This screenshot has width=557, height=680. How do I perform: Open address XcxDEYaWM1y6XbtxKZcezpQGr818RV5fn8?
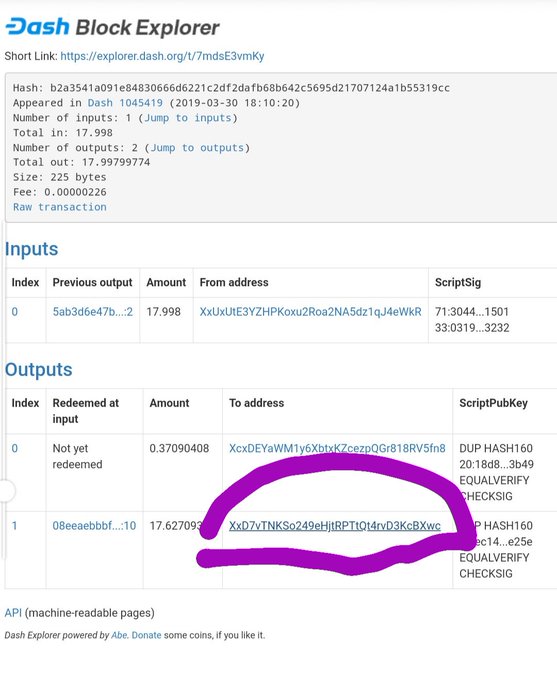pos(337,448)
